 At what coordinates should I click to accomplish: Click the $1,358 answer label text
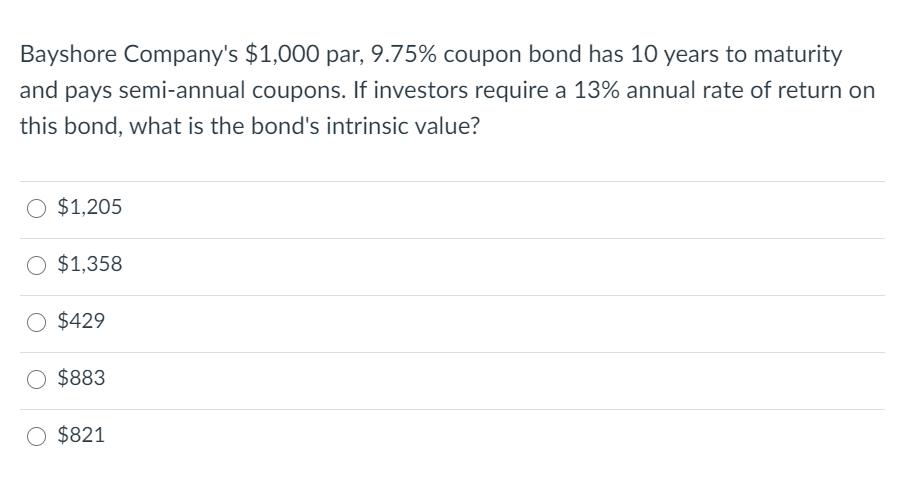[90, 265]
